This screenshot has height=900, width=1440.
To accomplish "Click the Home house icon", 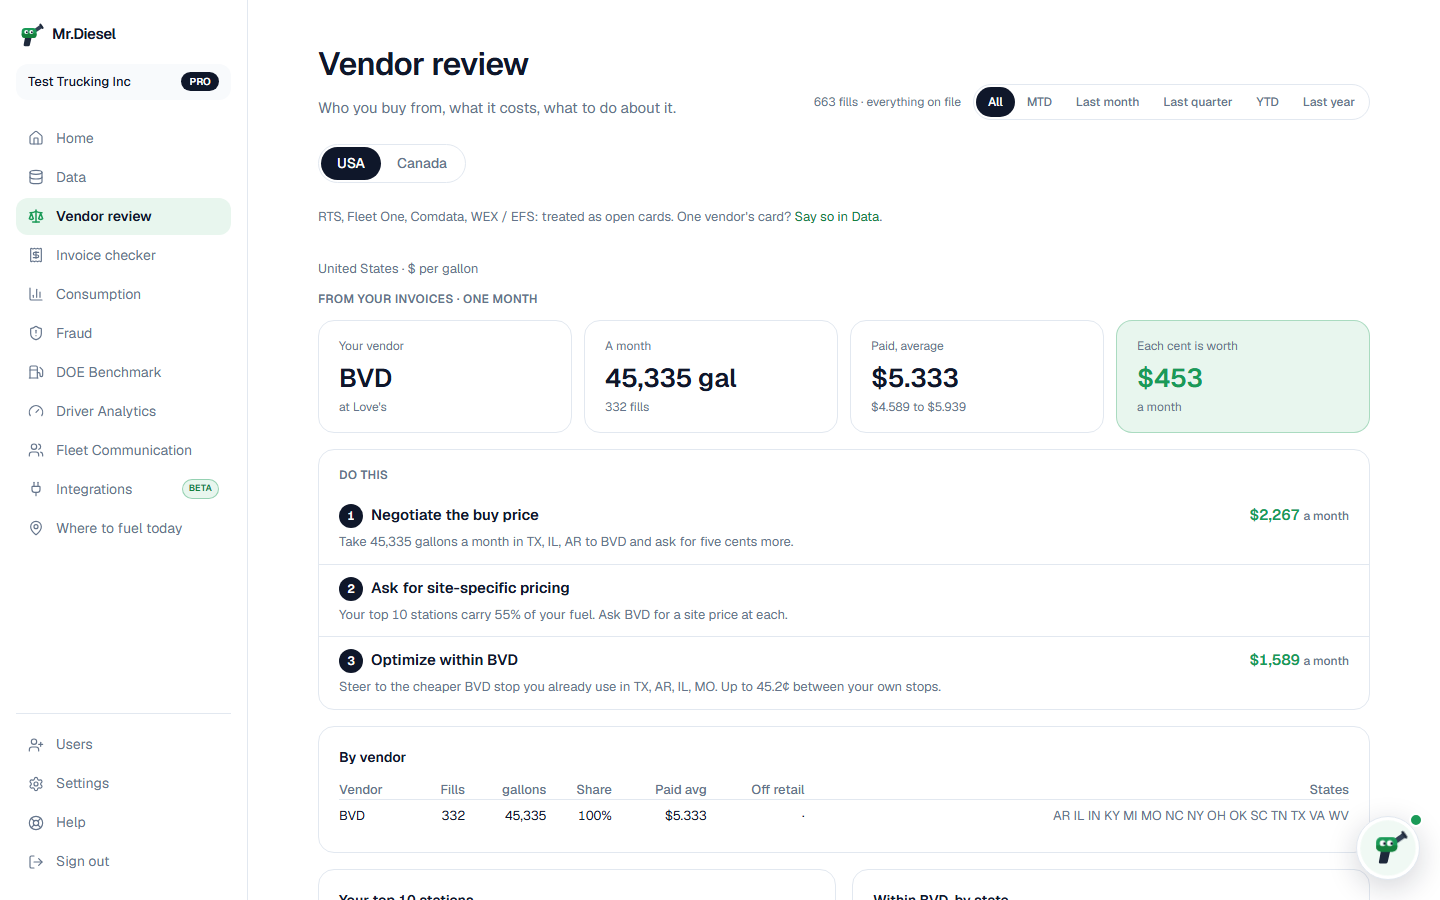I will point(36,138).
